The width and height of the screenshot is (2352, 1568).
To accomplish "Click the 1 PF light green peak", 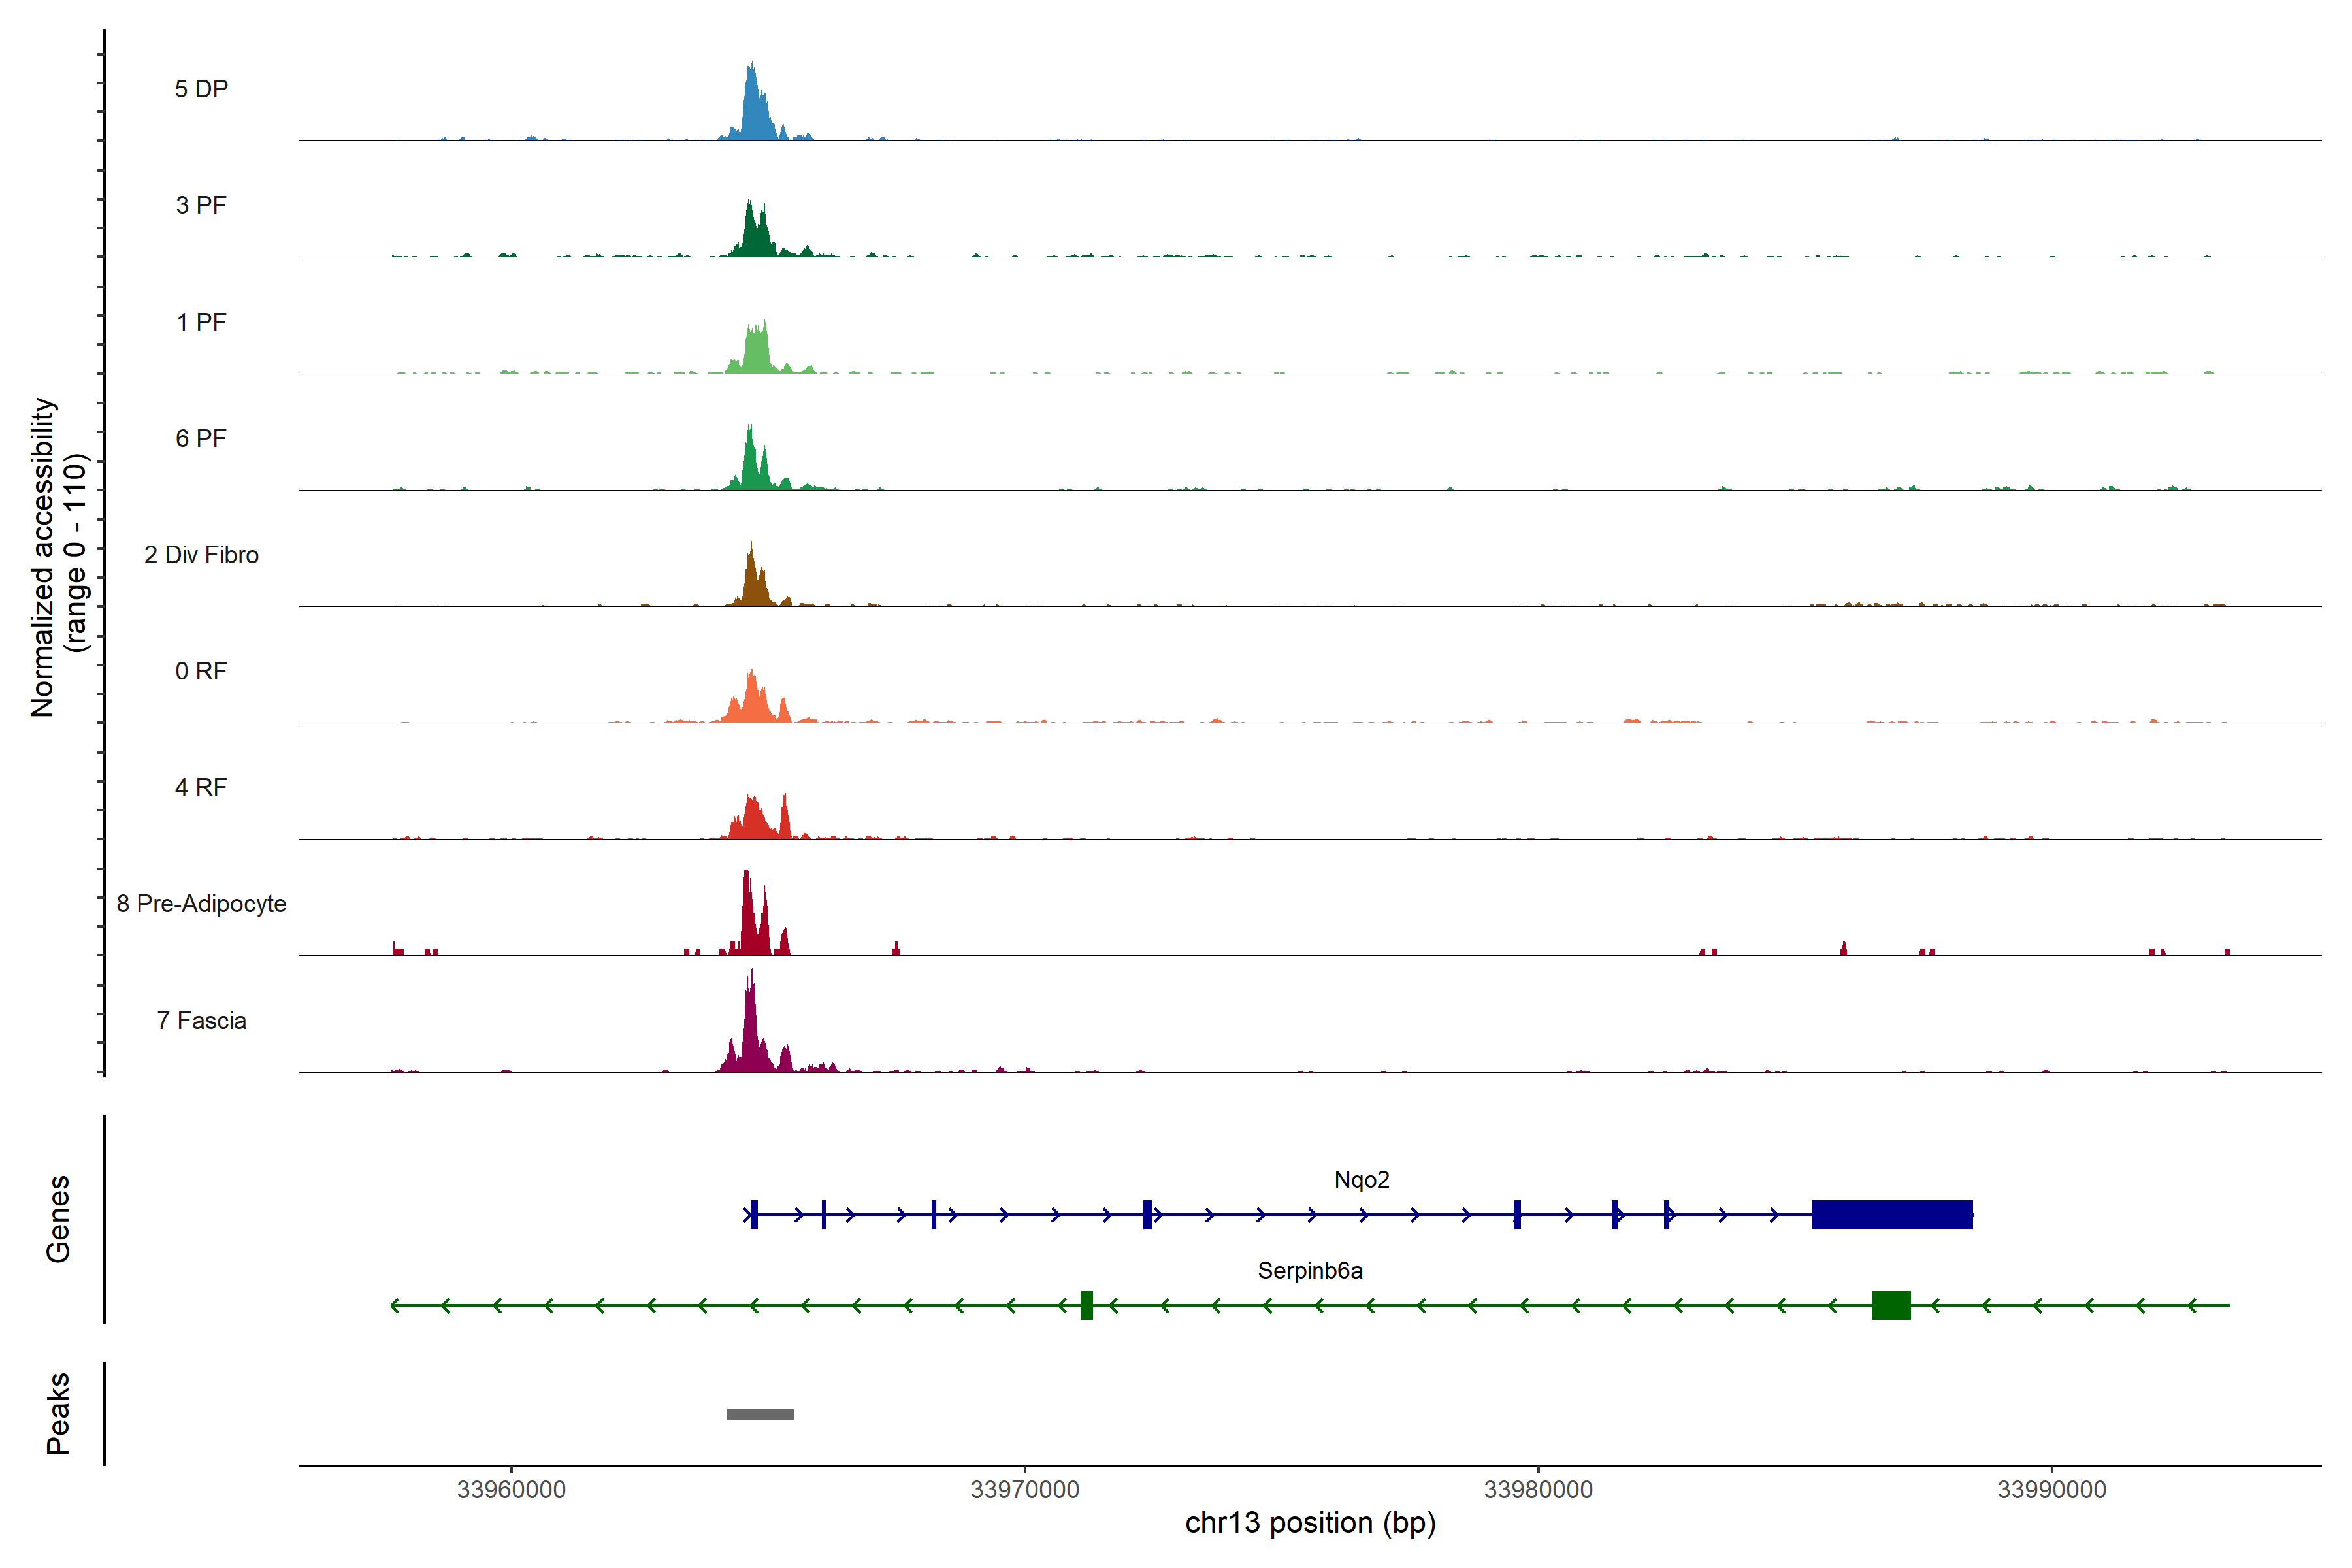I will point(757,352).
